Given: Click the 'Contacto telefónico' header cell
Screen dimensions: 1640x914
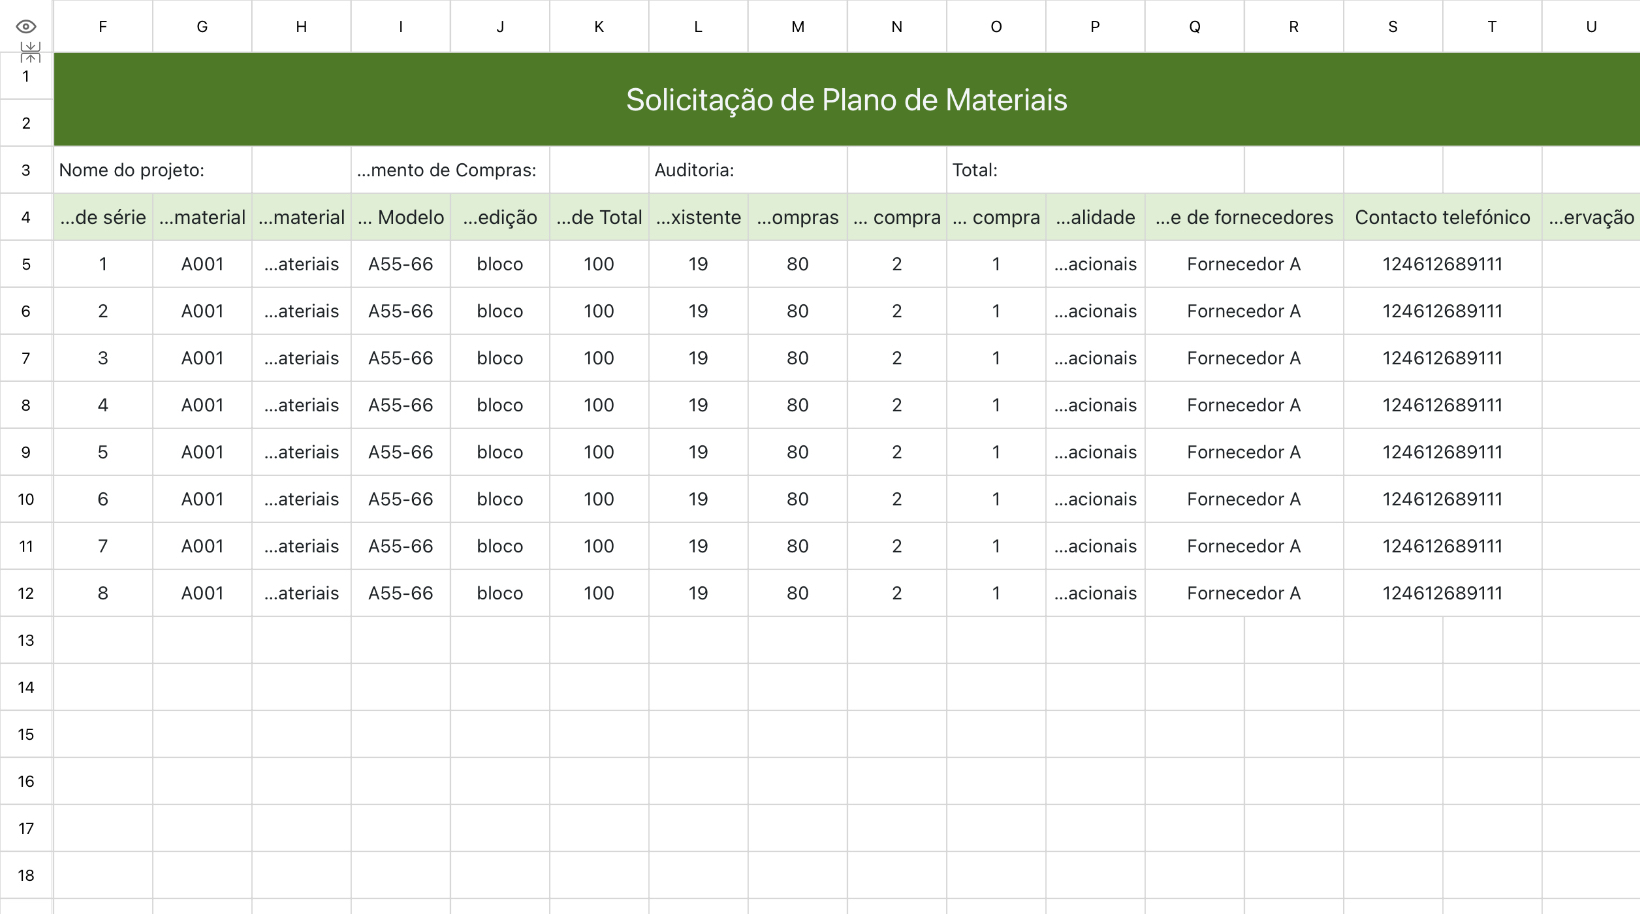Looking at the screenshot, I should click(1442, 217).
